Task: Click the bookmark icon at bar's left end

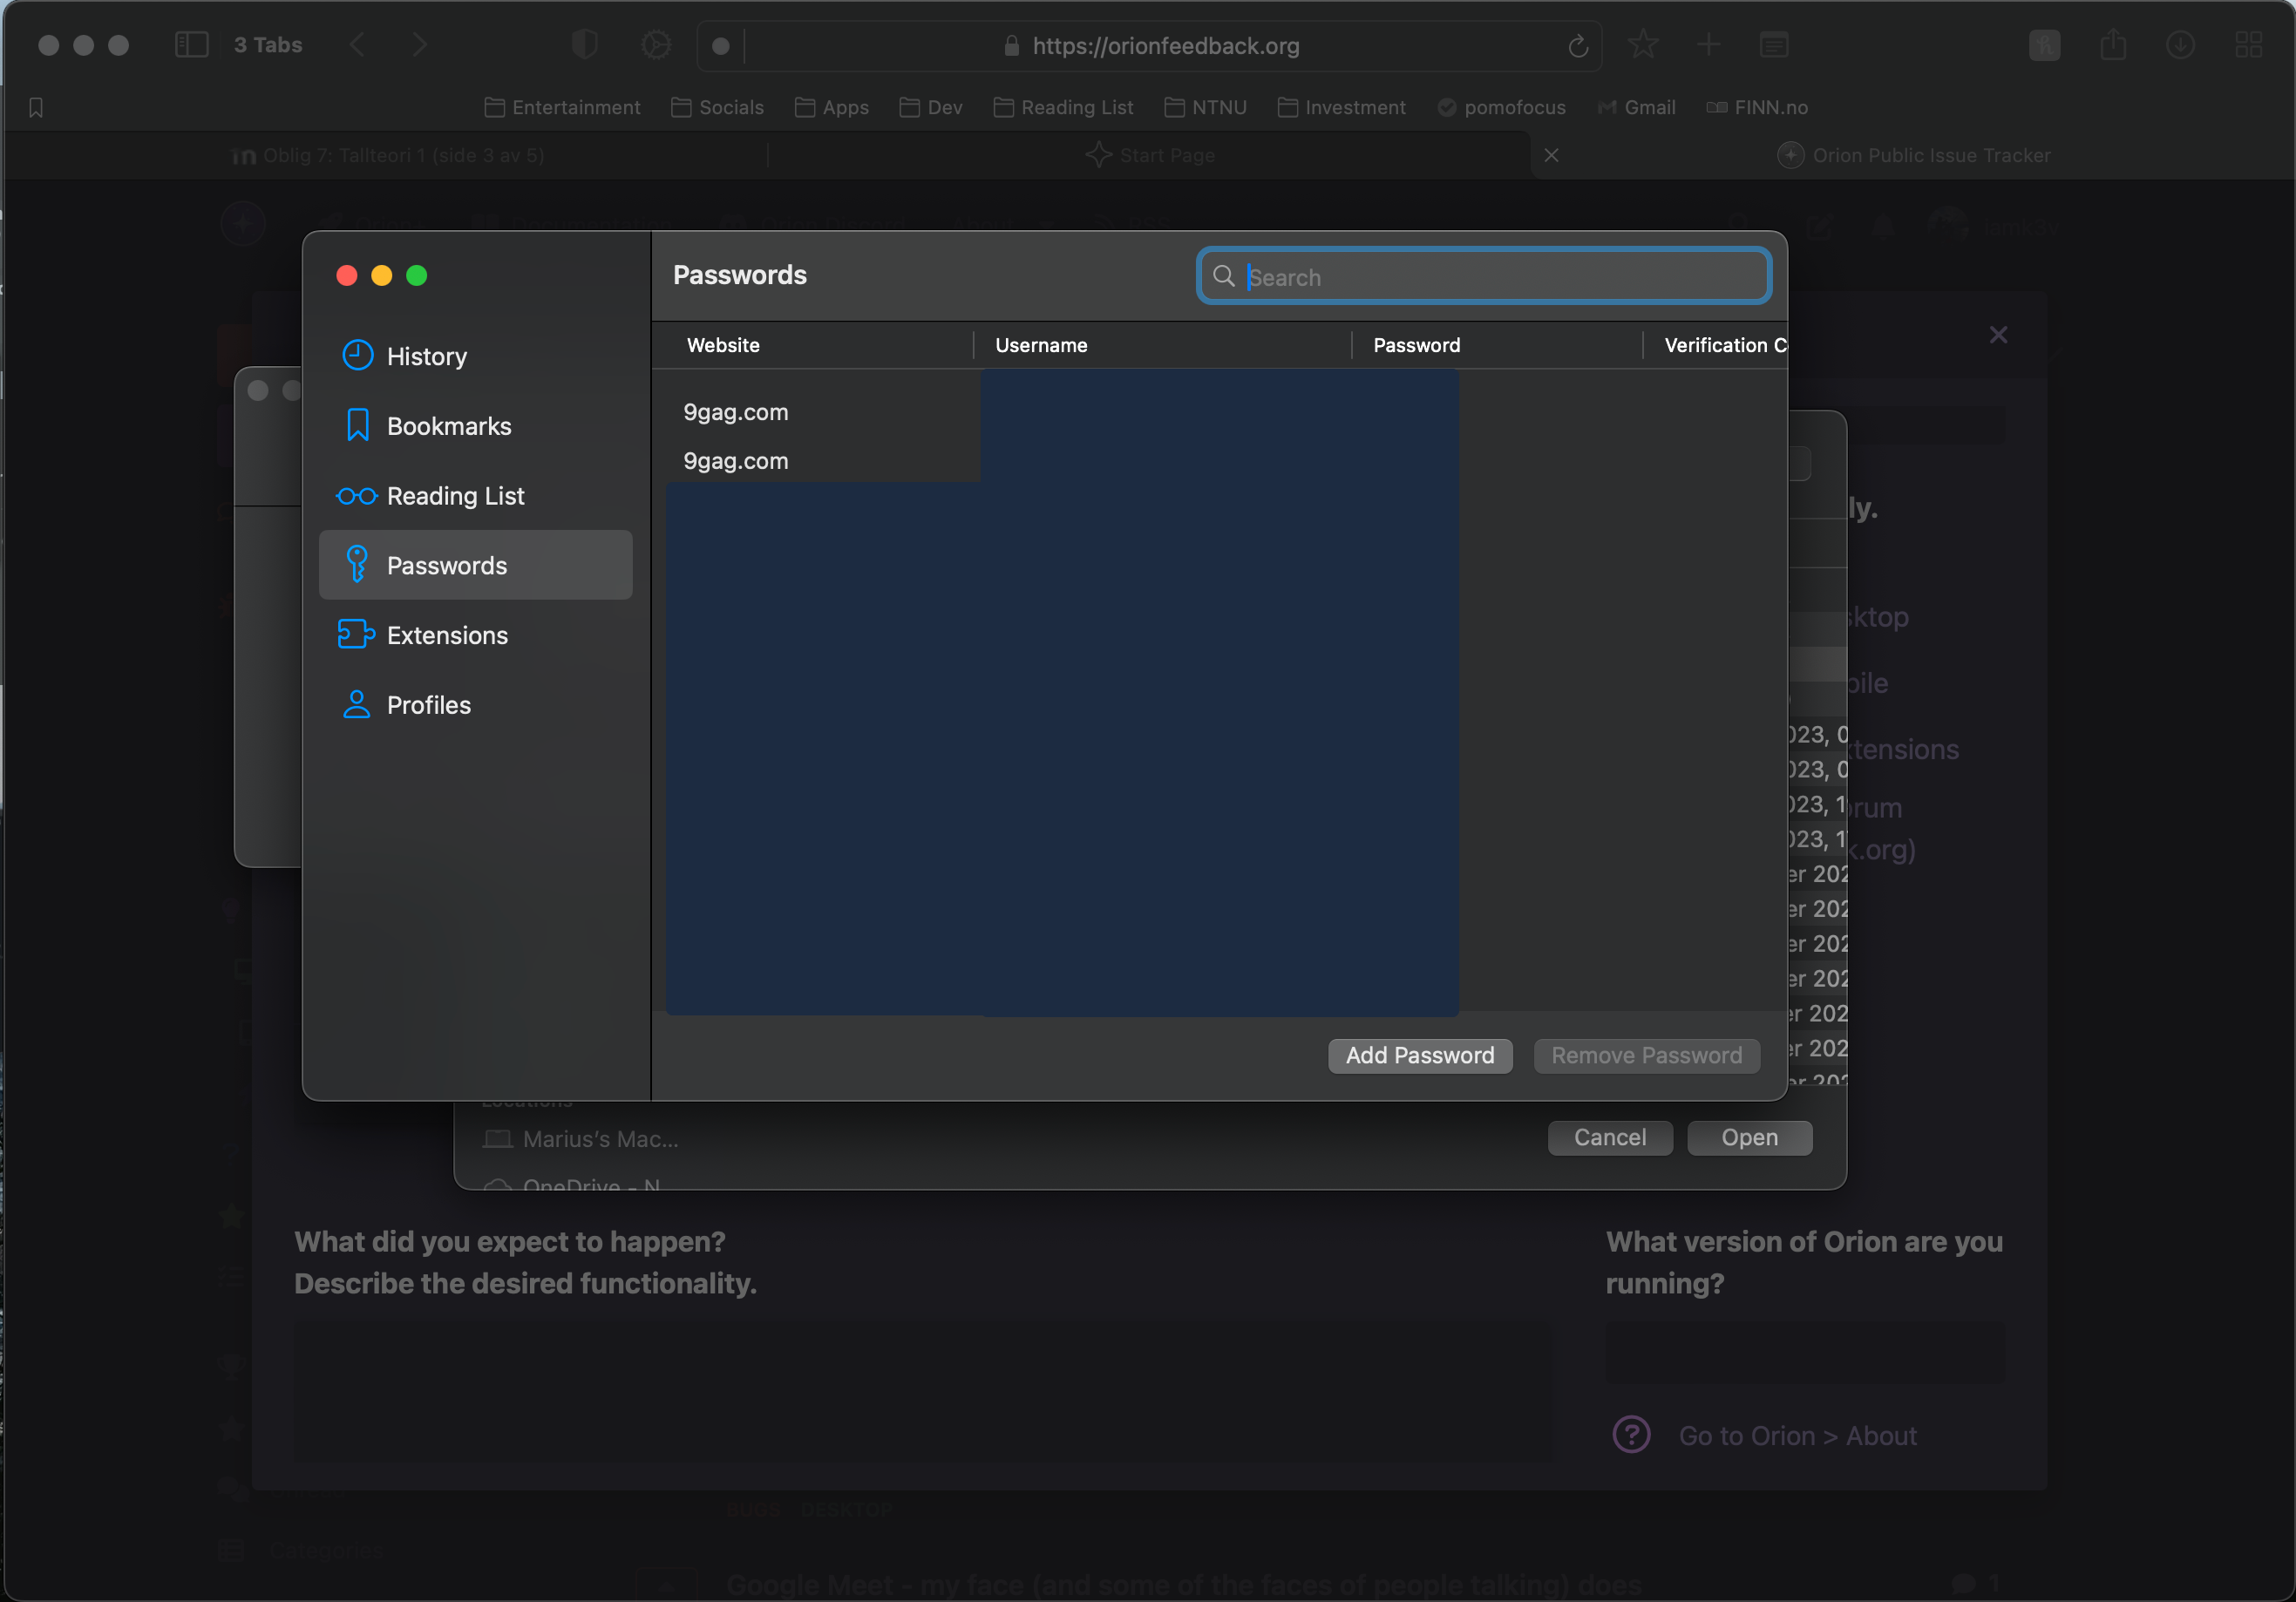Action: click(36, 107)
